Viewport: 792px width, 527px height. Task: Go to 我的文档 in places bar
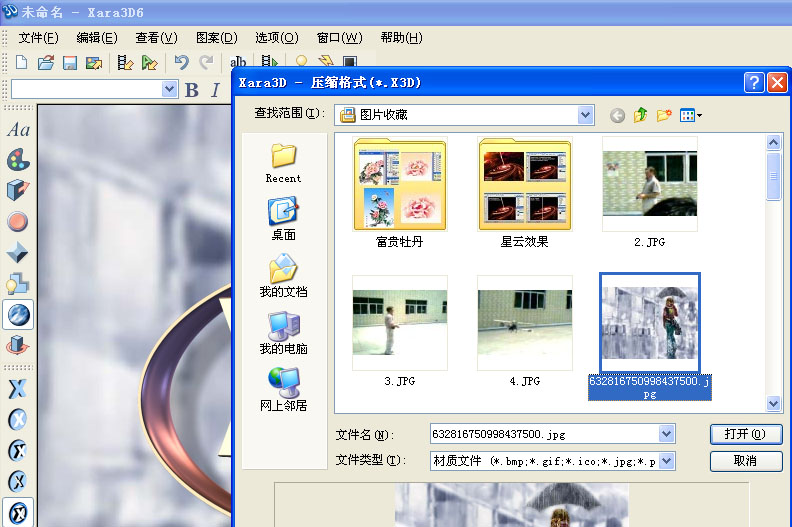point(283,276)
